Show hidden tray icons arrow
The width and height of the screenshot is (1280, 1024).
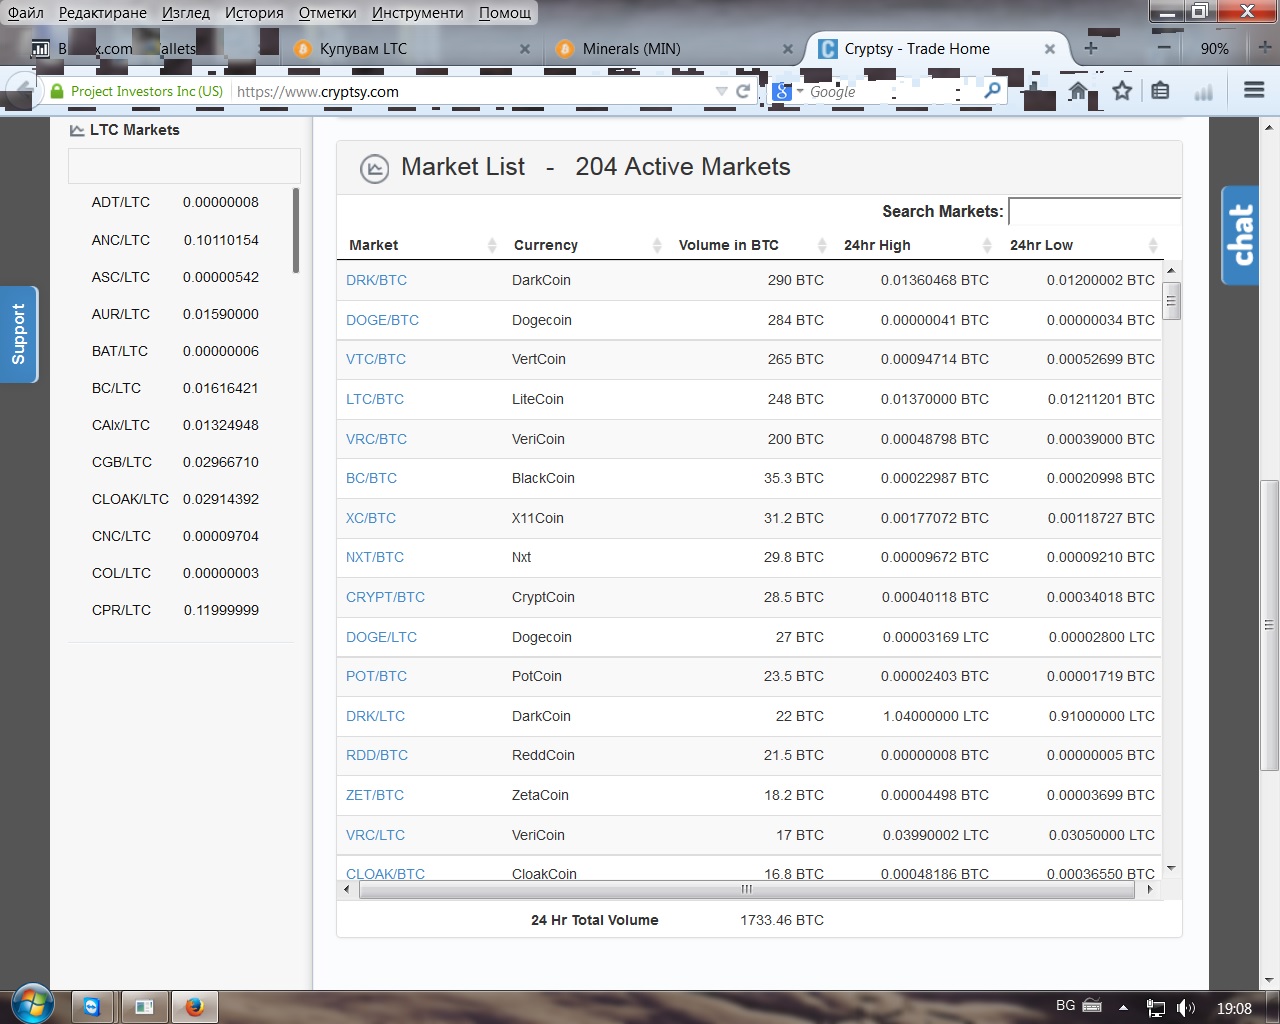(1123, 1008)
